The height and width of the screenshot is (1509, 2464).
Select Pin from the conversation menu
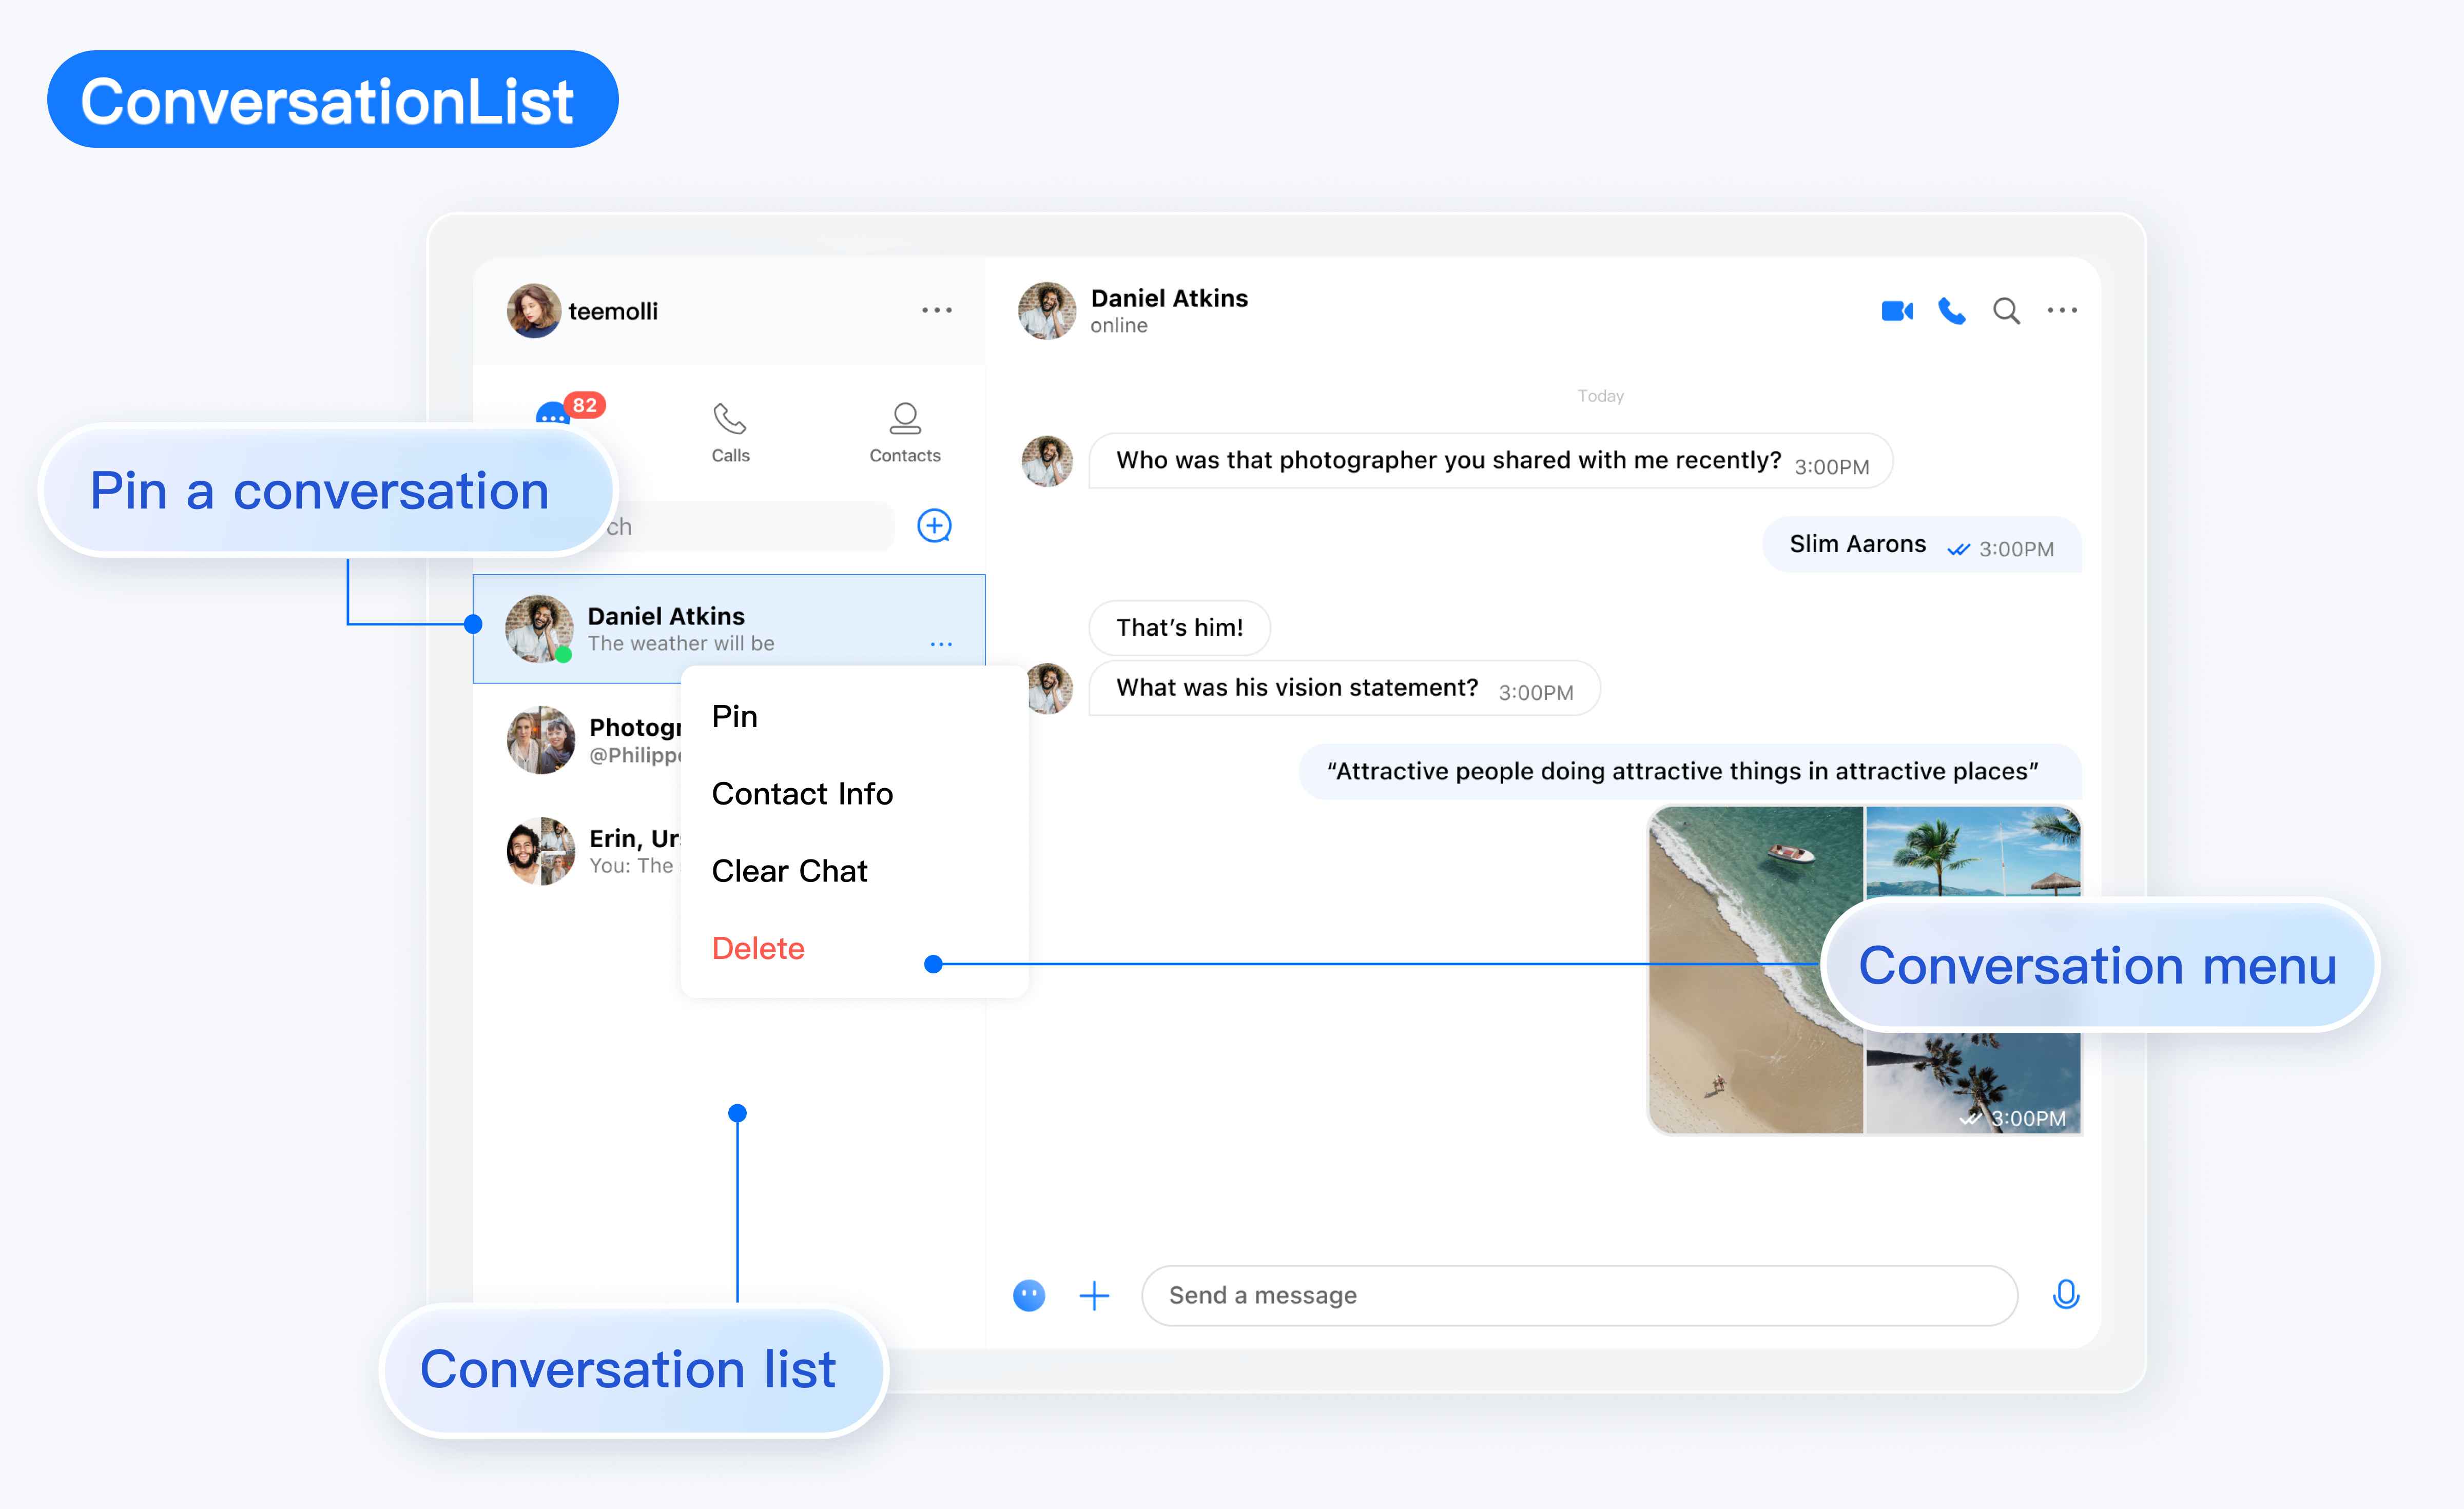tap(735, 716)
